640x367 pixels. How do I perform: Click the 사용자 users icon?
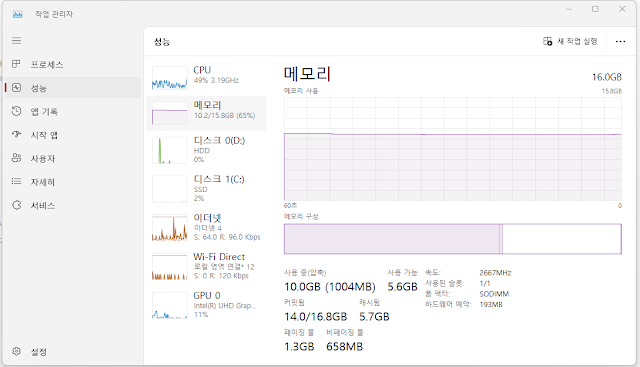pyautogui.click(x=16, y=158)
